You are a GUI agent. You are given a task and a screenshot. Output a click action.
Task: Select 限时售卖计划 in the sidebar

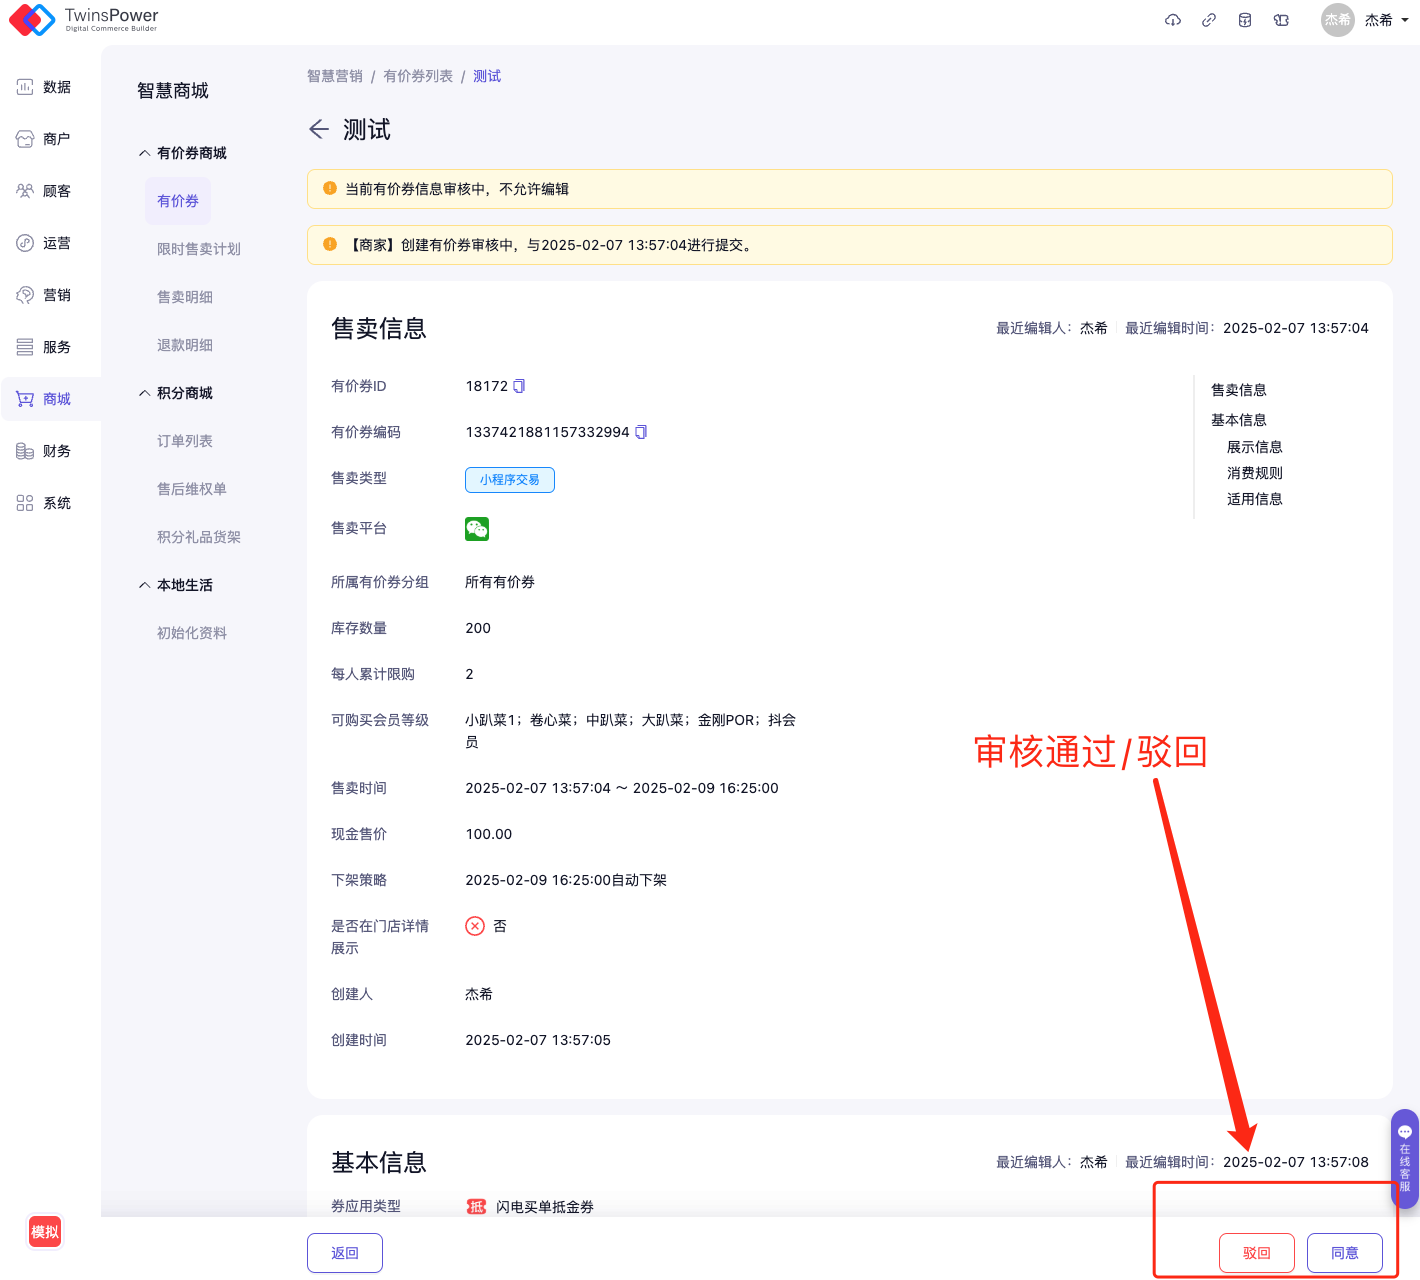198,249
